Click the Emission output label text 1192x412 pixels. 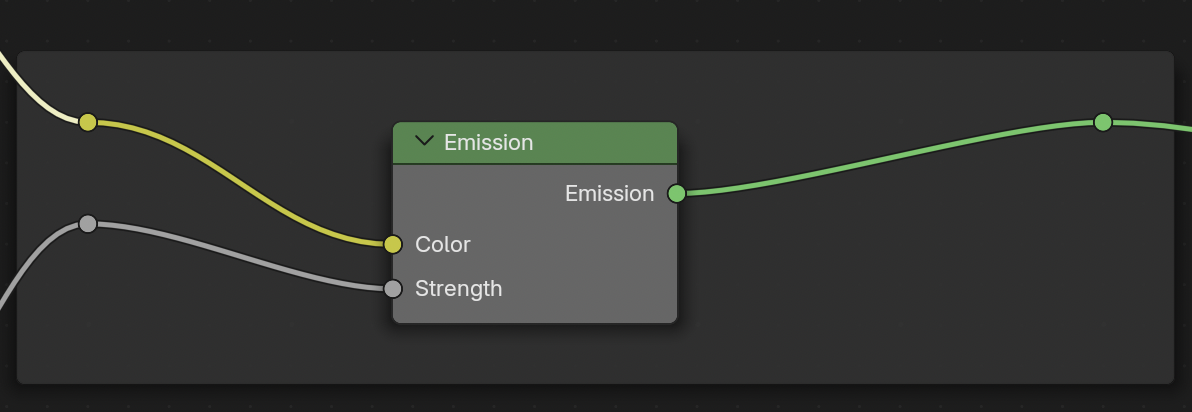pyautogui.click(x=610, y=194)
